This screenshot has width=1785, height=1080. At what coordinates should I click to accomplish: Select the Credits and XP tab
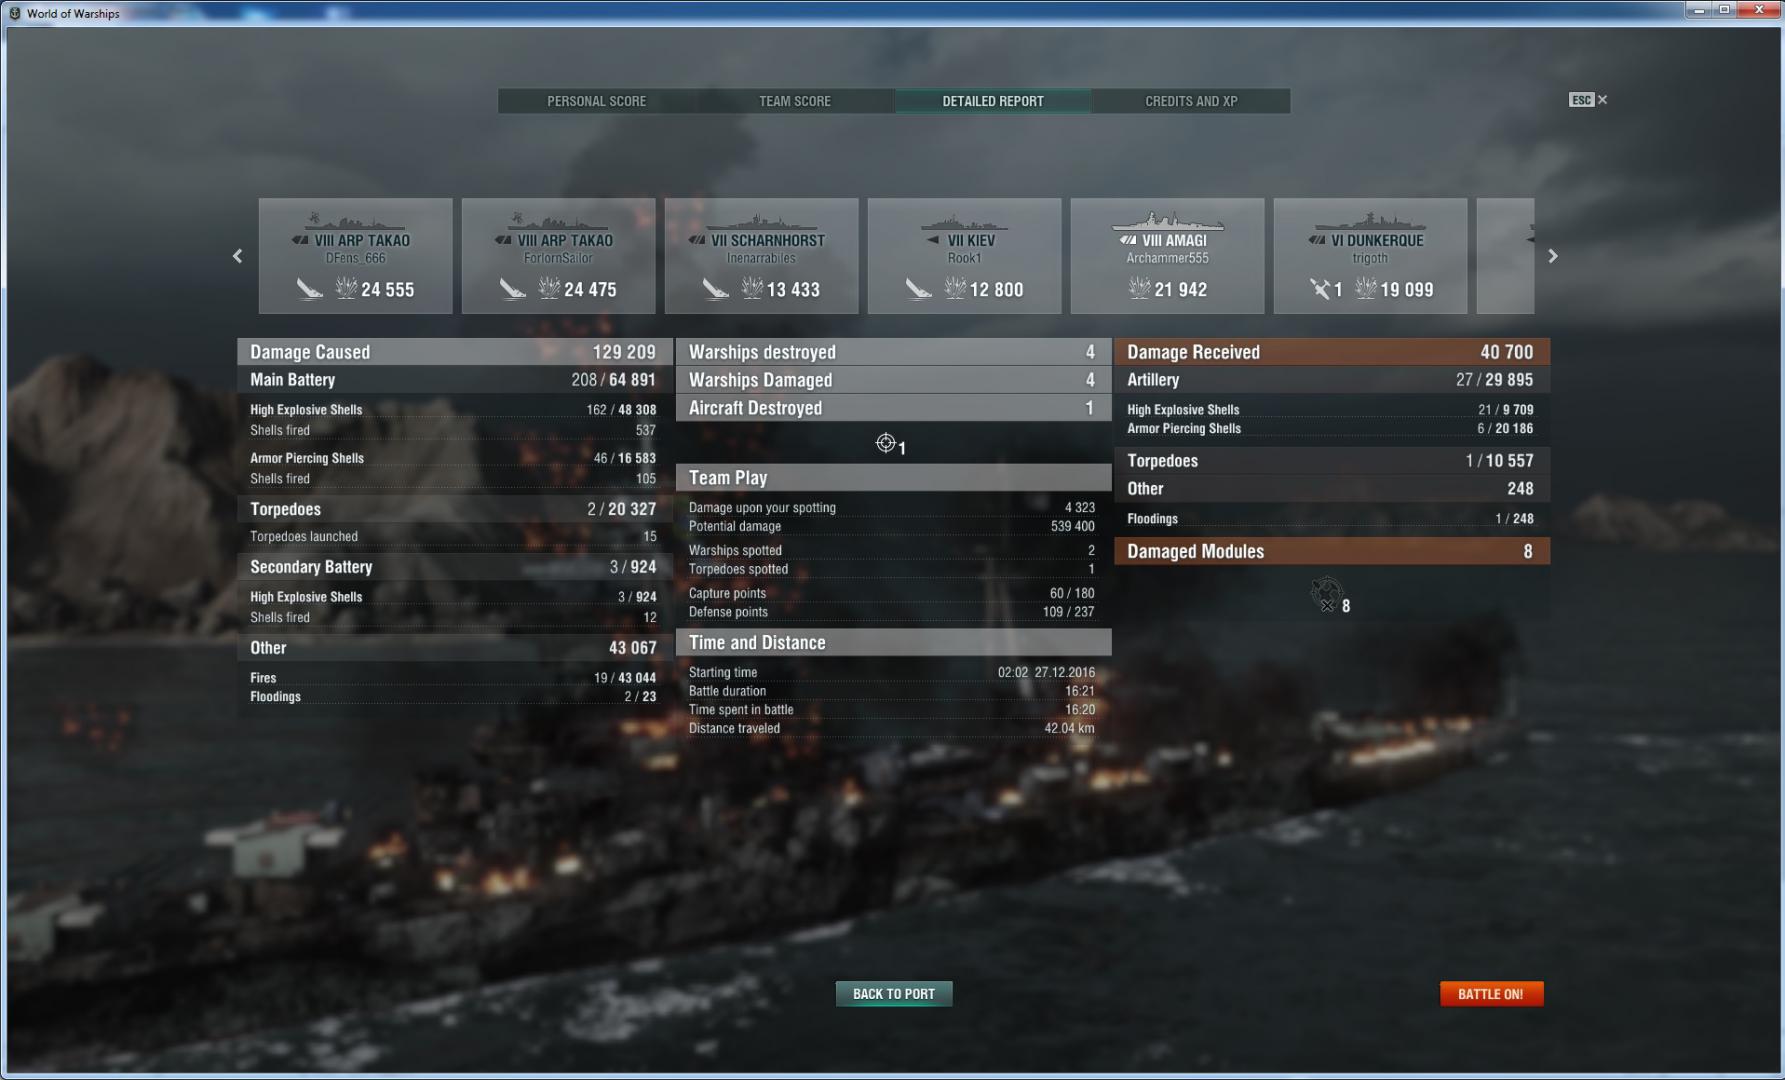click(x=1191, y=101)
